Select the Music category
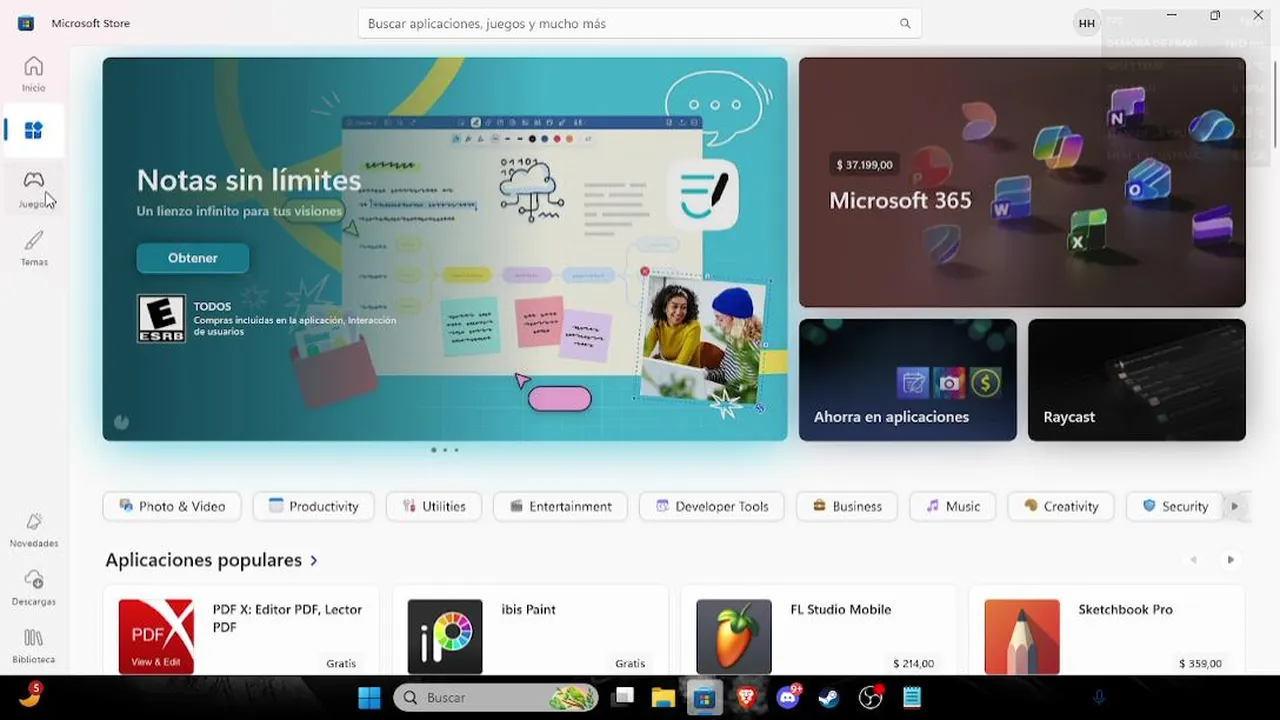 (952, 506)
